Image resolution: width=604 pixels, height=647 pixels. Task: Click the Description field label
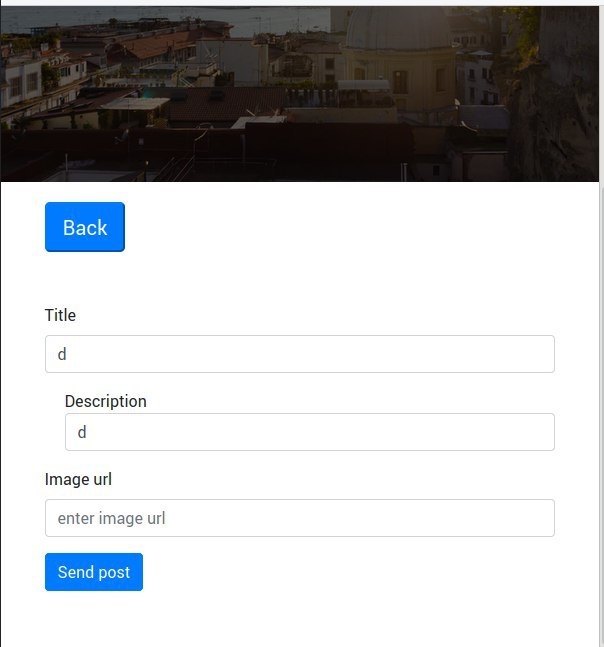pos(106,401)
